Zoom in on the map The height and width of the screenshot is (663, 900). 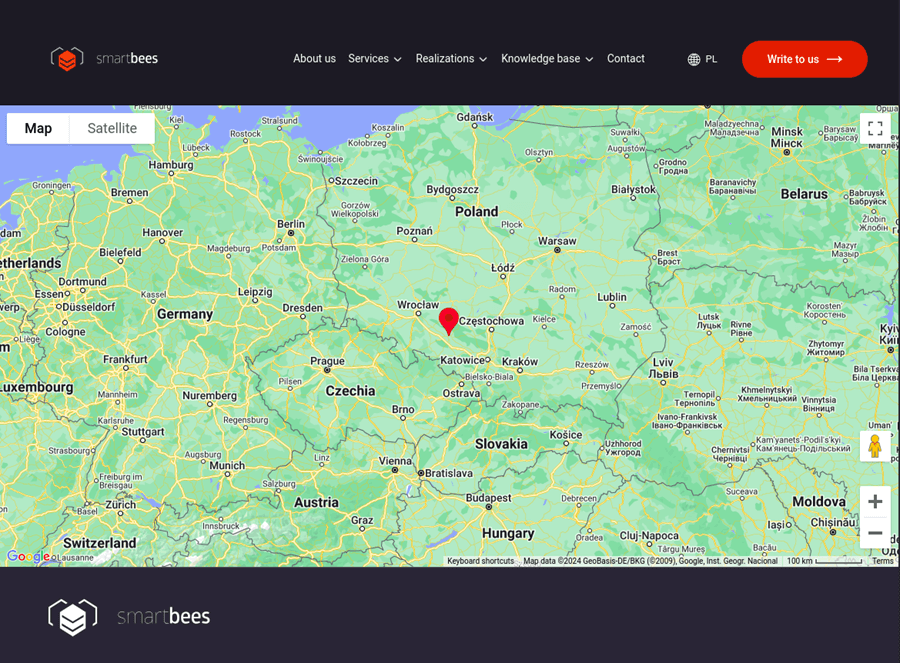click(875, 502)
